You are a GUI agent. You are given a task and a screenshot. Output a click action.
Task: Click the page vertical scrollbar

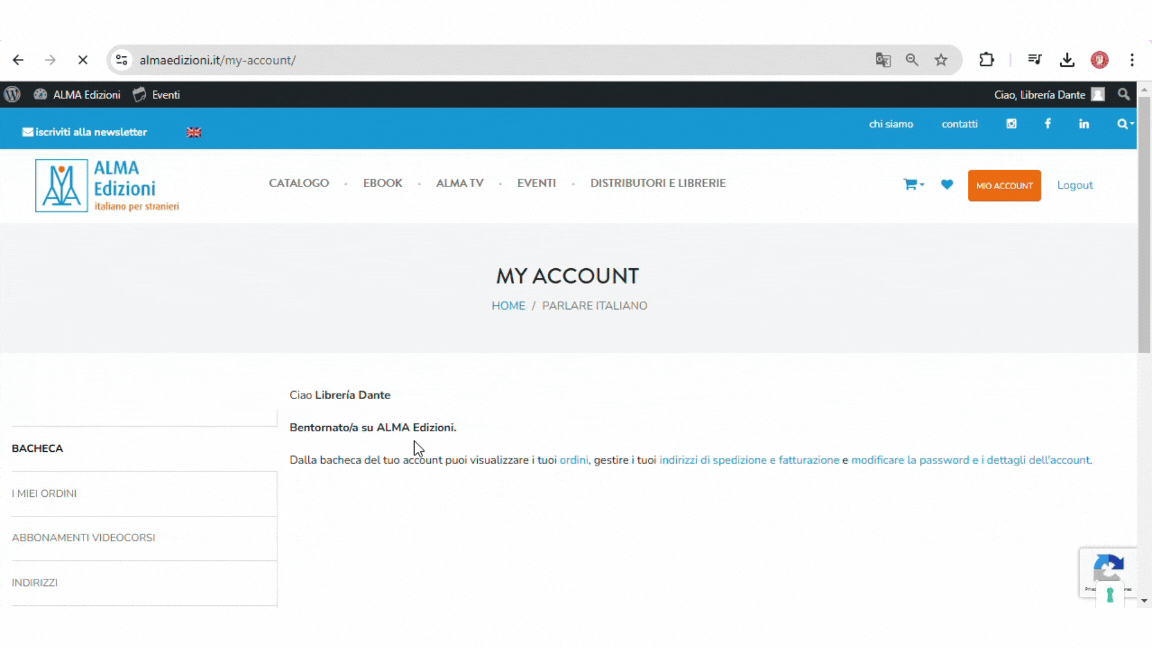pyautogui.click(x=1144, y=224)
